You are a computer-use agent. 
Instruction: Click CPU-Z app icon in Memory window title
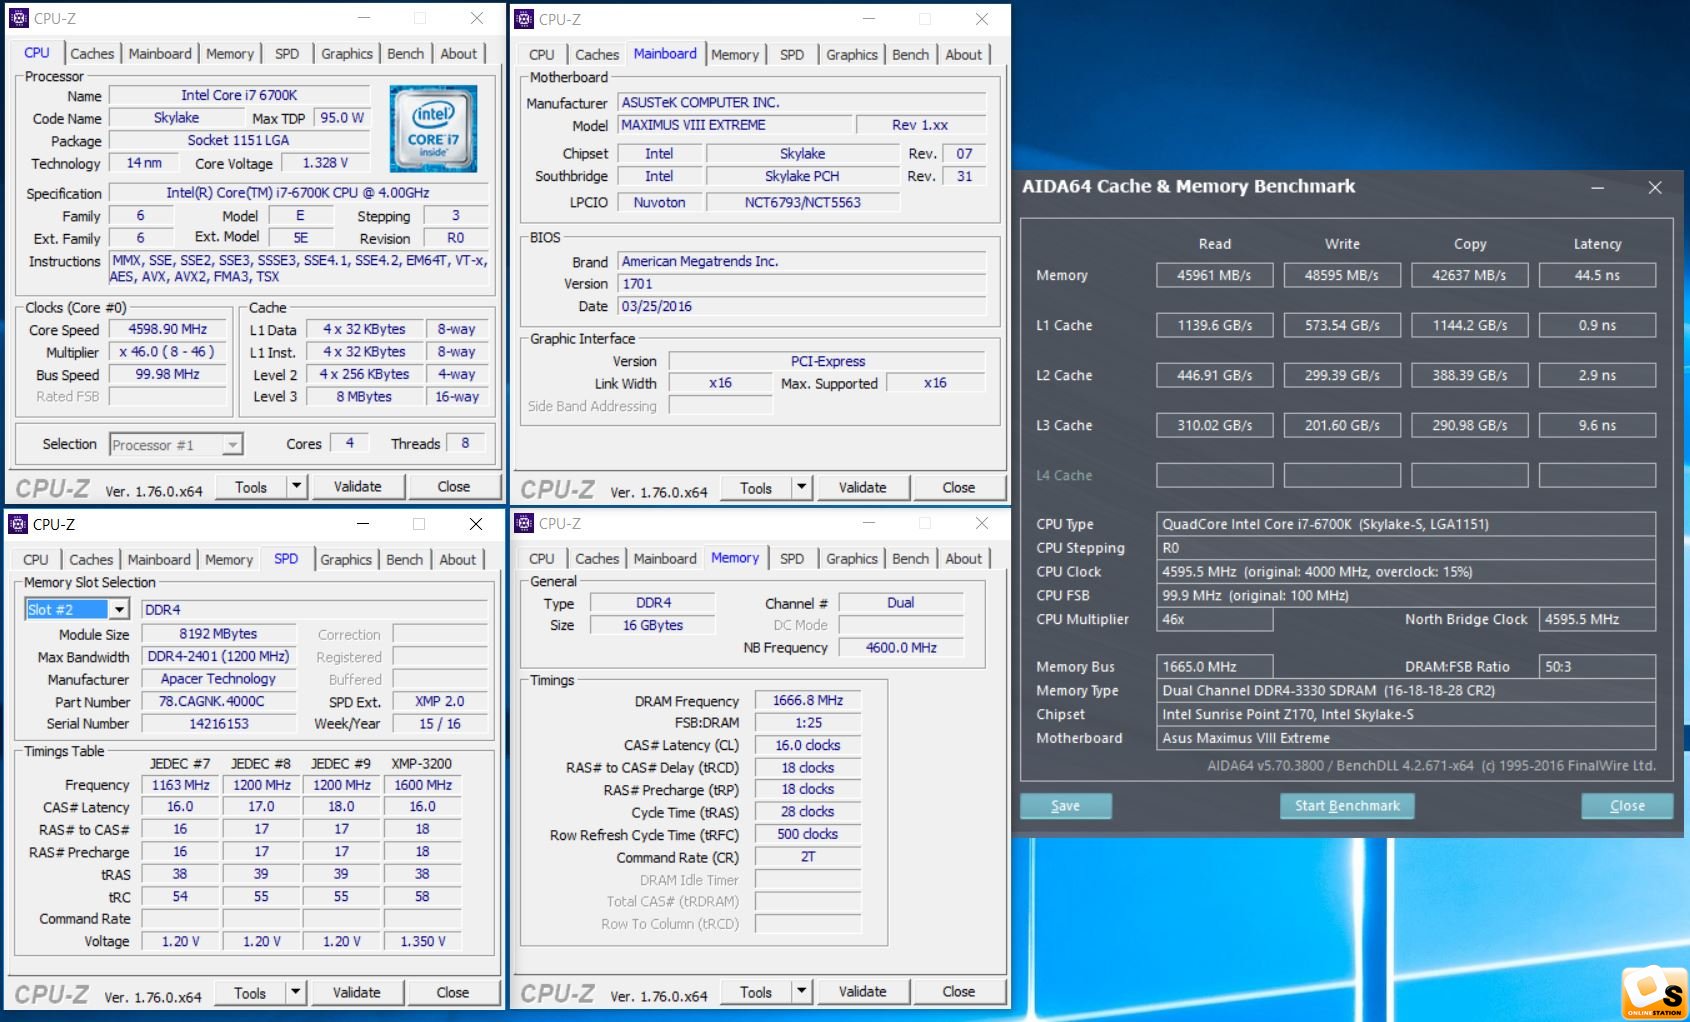click(524, 523)
